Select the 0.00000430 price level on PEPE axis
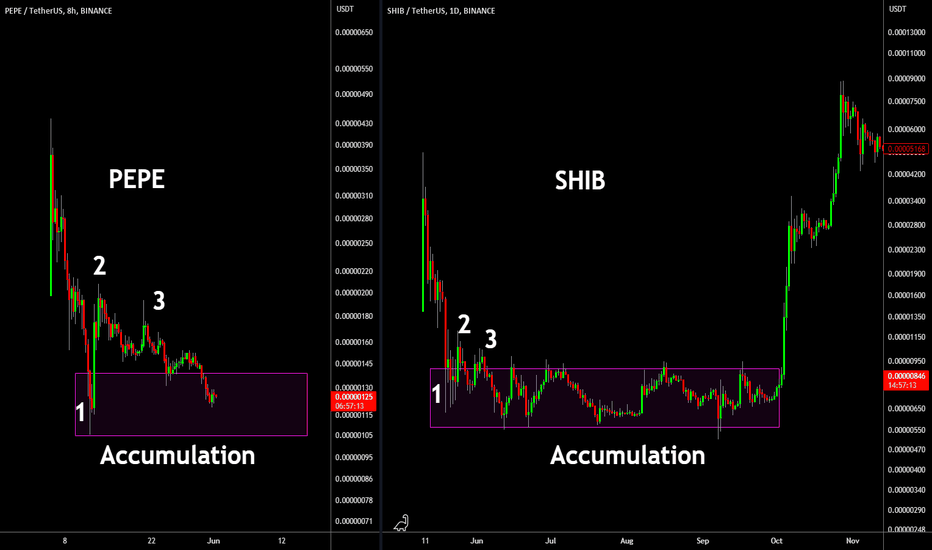Screen dimensions: 932x550 click(x=354, y=124)
